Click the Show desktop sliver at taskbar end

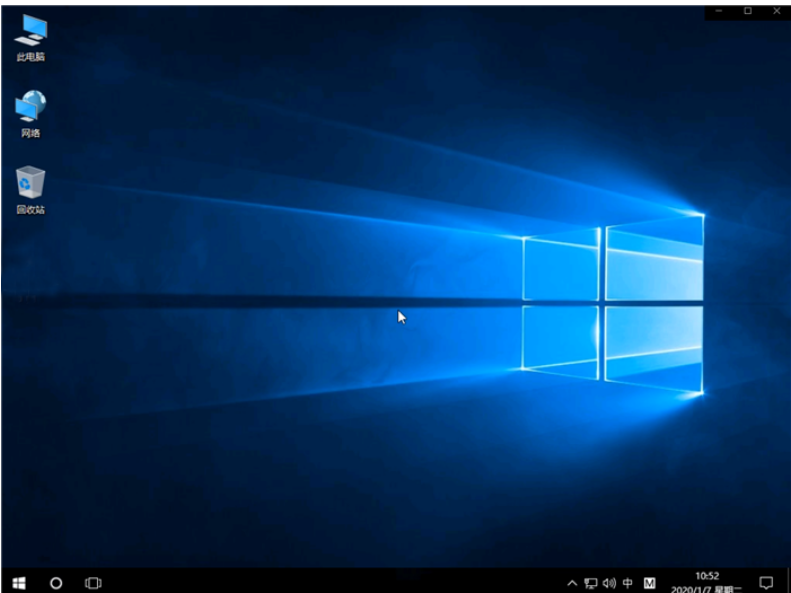(x=788, y=581)
